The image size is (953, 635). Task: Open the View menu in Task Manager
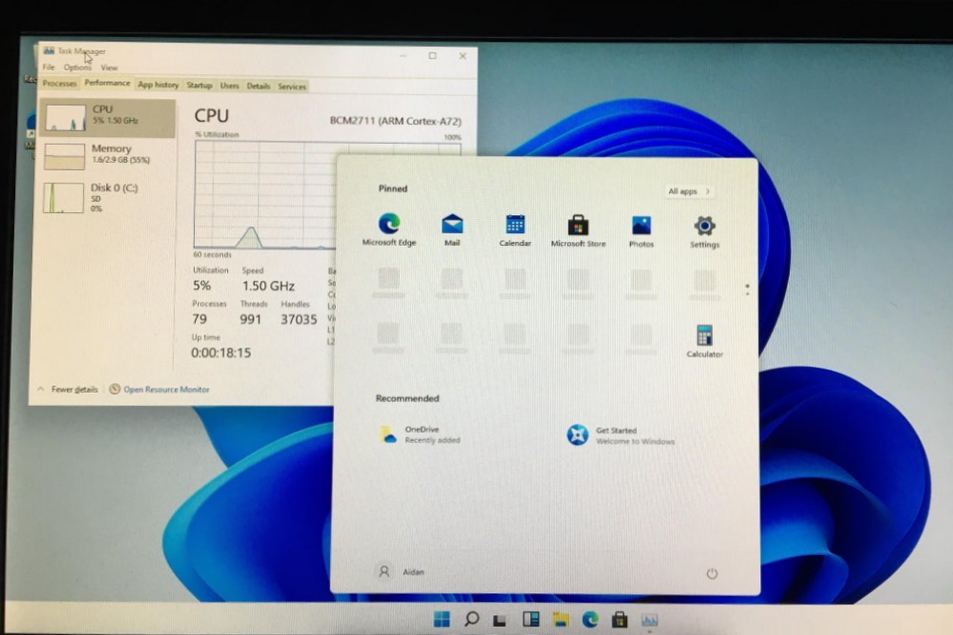click(109, 68)
